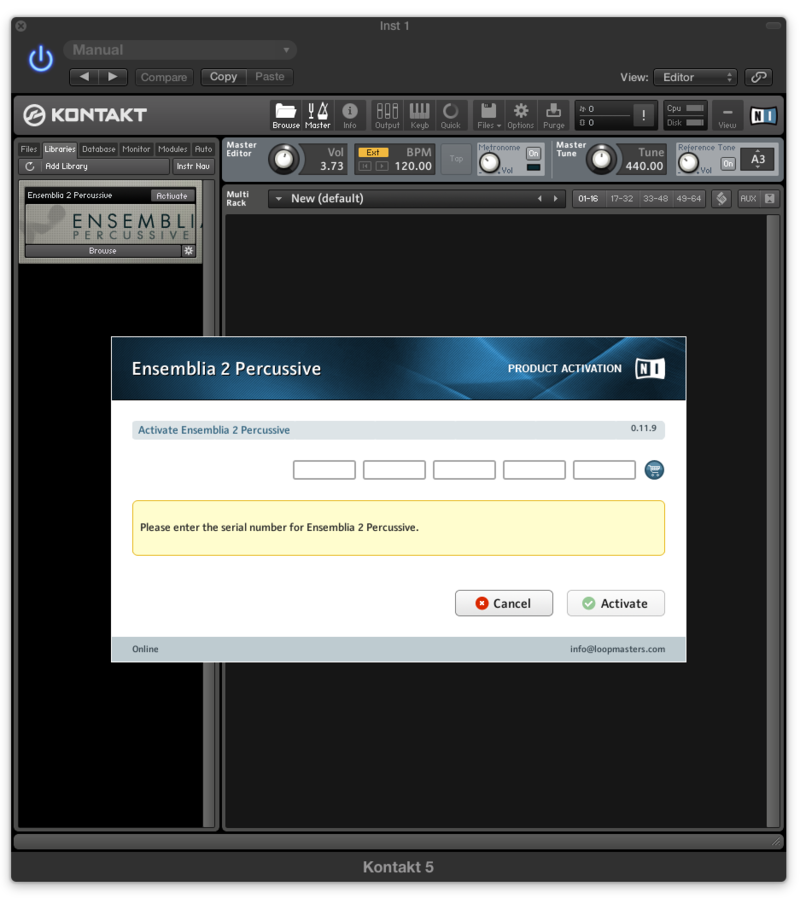The image size is (800, 904).
Task: Click the Compare button
Action: pyautogui.click(x=164, y=77)
